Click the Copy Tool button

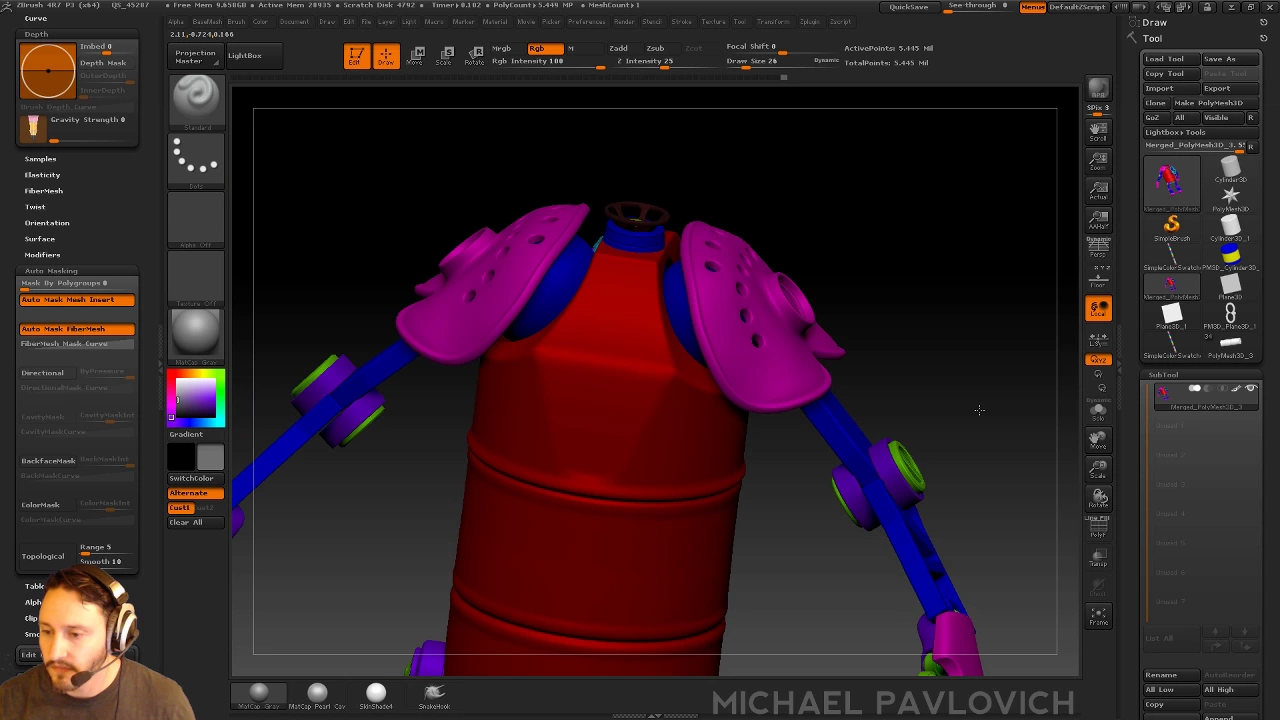(1170, 74)
